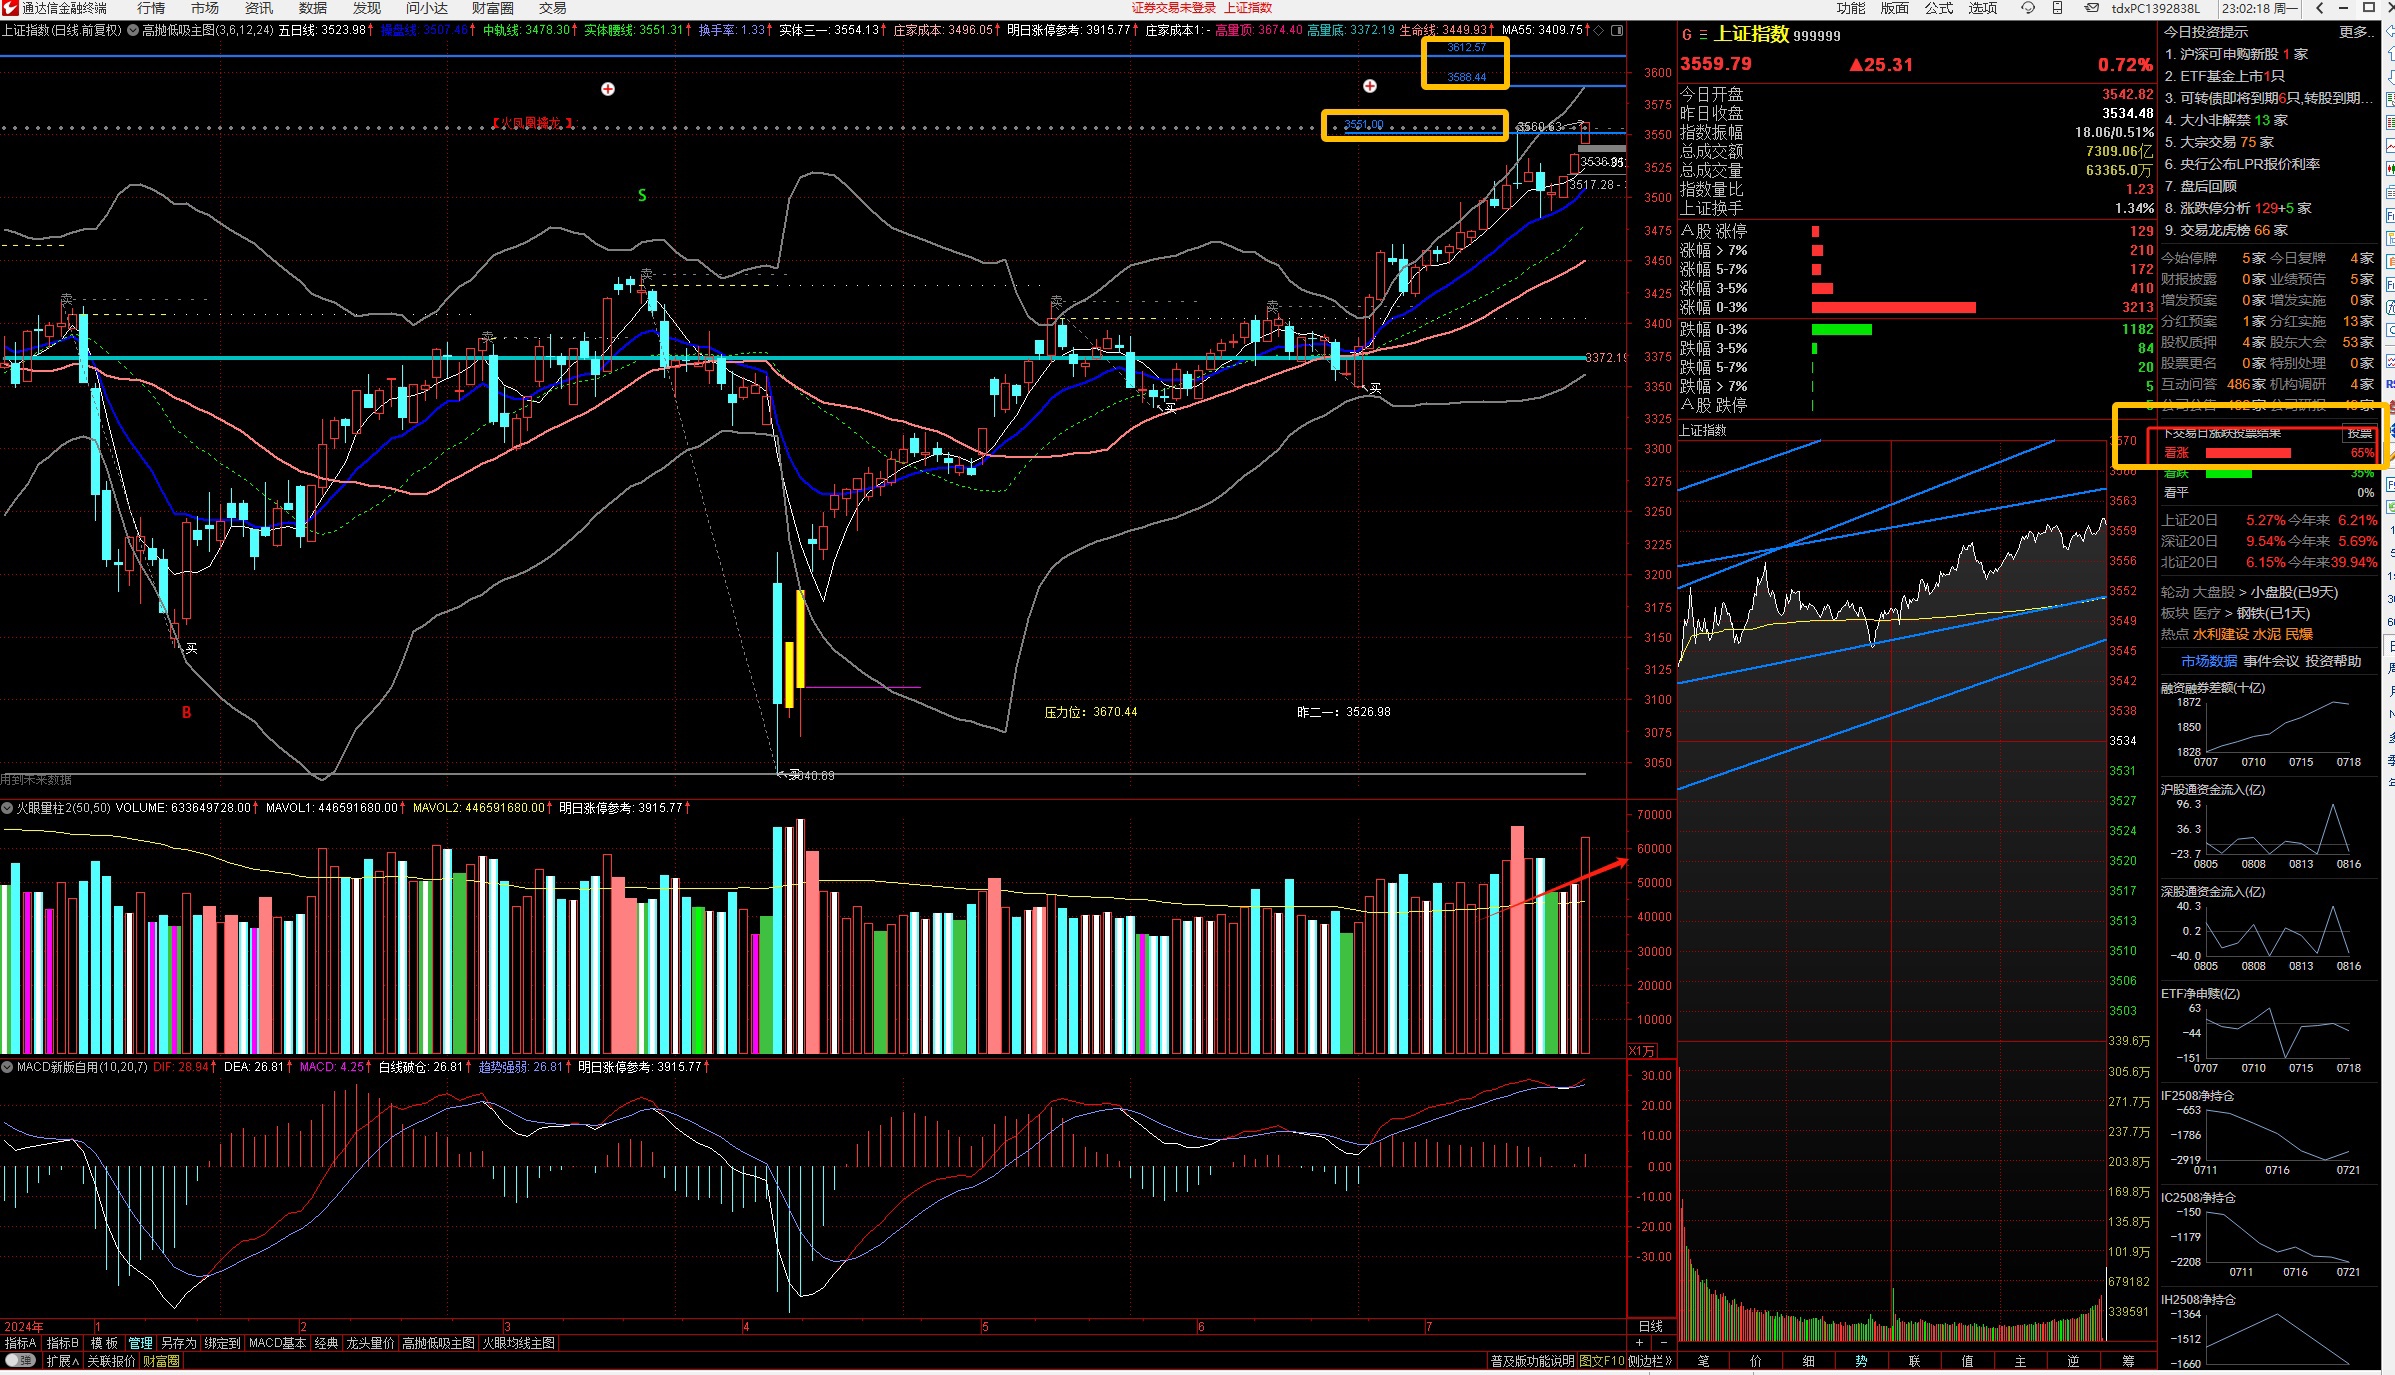Collapse 侧边栏 sidebar
2395x1375 pixels.
pos(1650,1361)
